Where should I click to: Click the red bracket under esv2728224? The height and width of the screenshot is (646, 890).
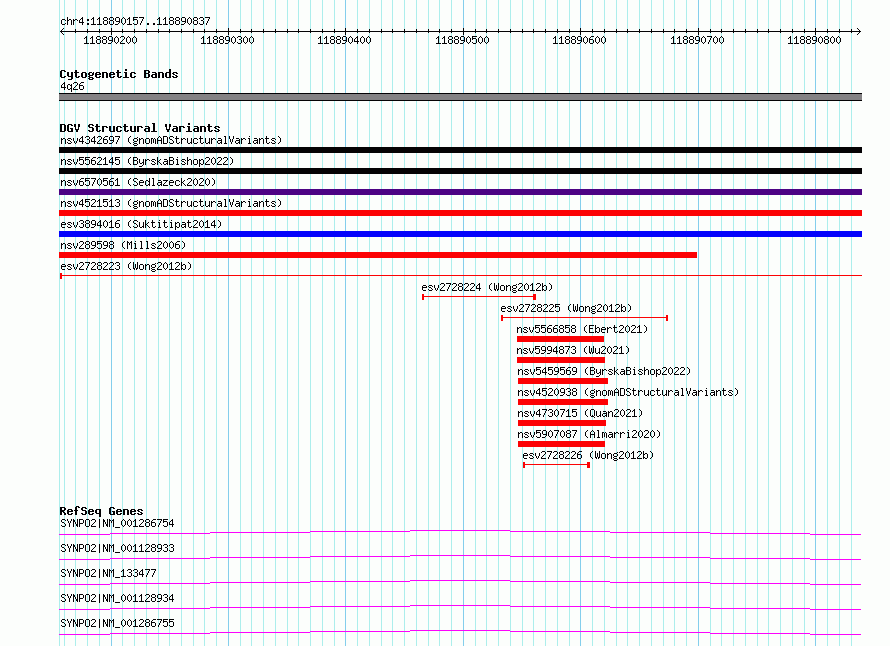(479, 297)
